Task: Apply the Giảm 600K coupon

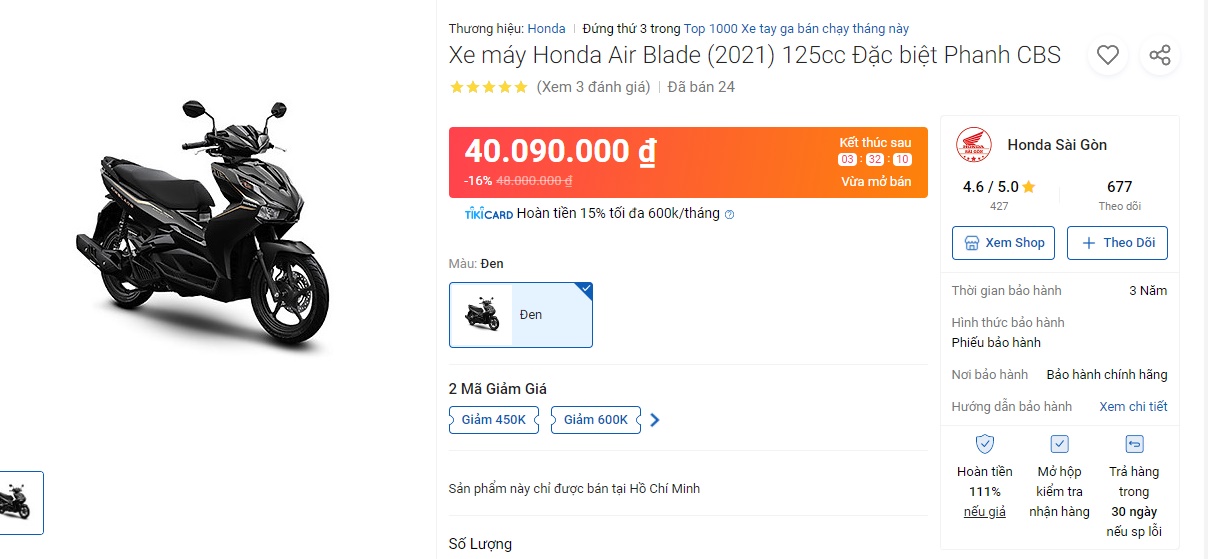Action: point(596,420)
